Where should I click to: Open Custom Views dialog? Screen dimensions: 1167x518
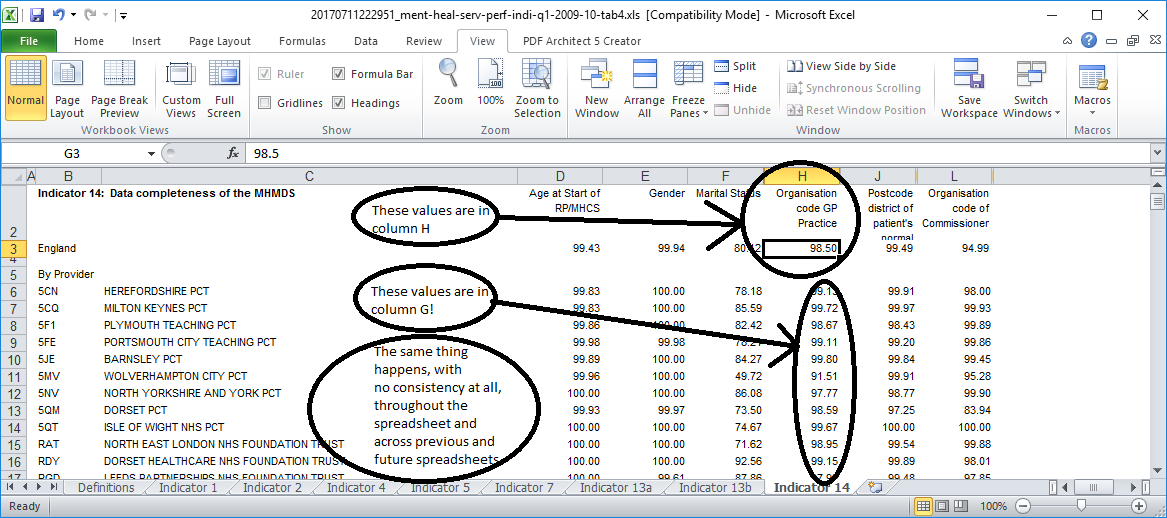182,88
